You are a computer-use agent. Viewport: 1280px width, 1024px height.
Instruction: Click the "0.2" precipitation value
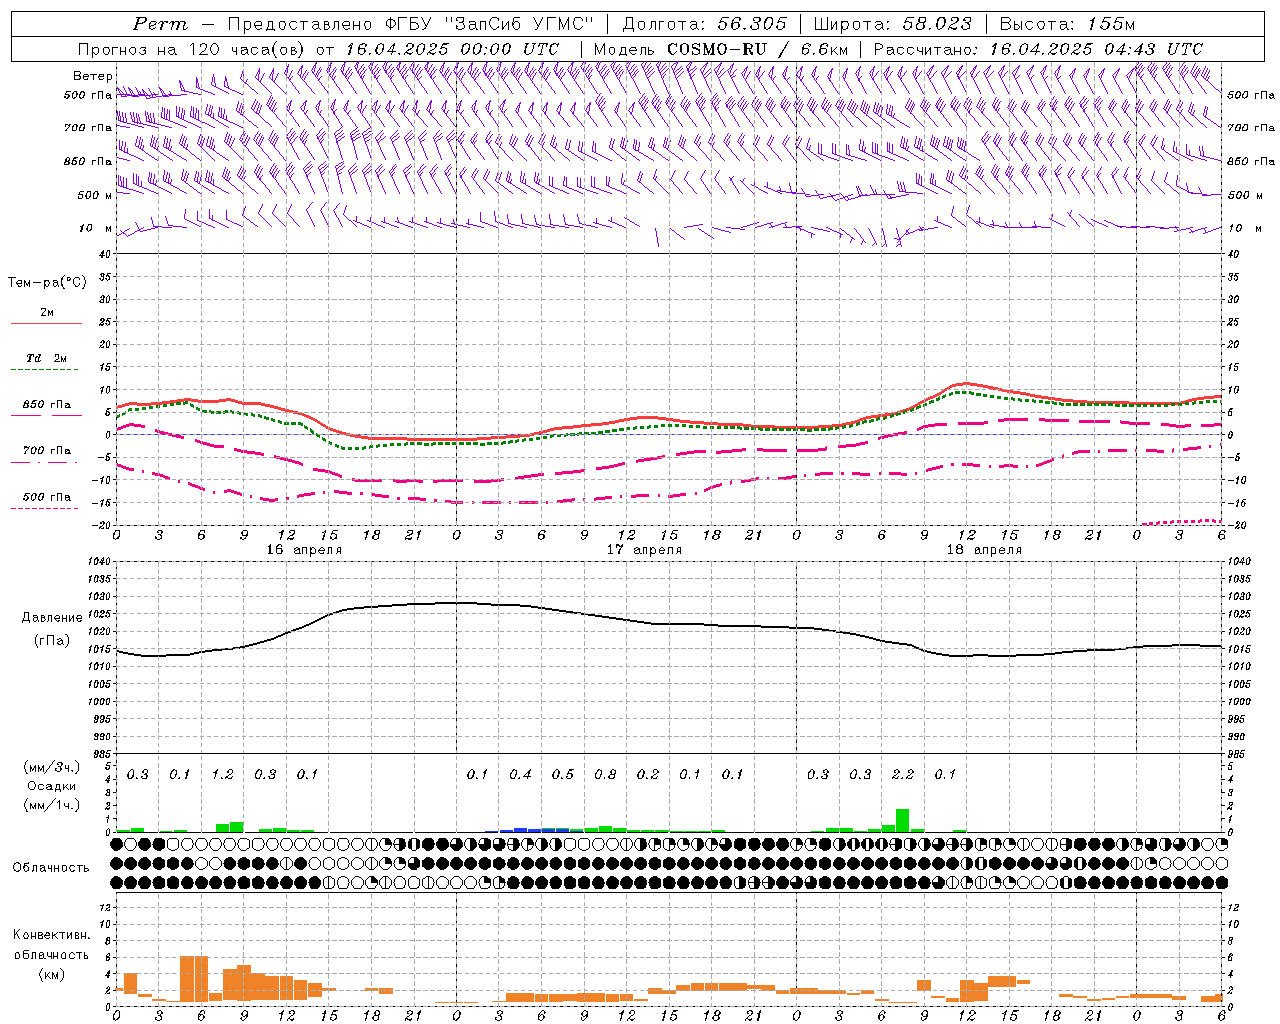(648, 775)
